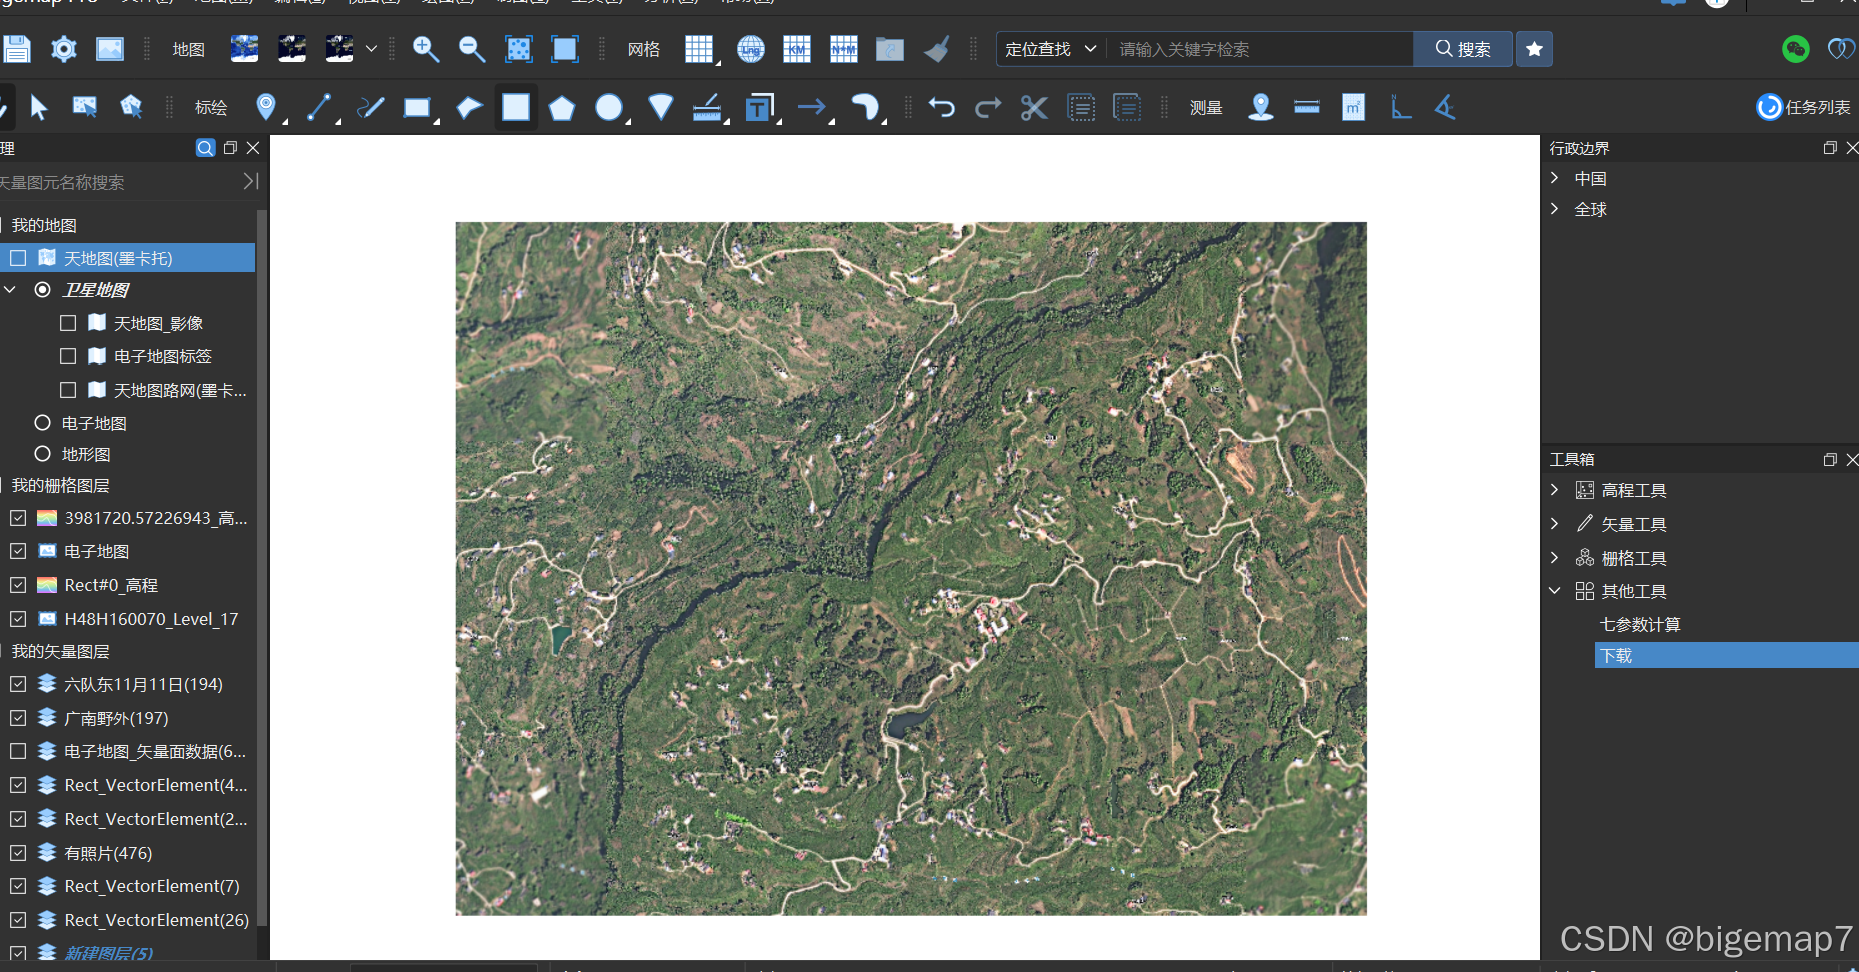Check the 电子地图_矢量面数据 layer checkbox
The width and height of the screenshot is (1859, 972).
18,751
